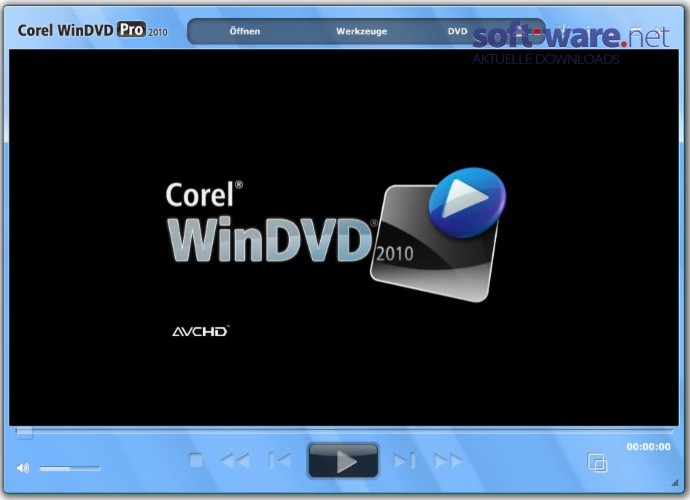Mute audio with the speaker icon

(x=23, y=467)
